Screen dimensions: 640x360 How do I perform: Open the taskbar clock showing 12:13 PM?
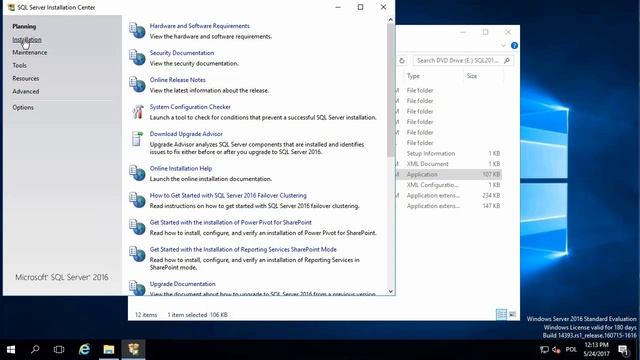pyautogui.click(x=596, y=350)
